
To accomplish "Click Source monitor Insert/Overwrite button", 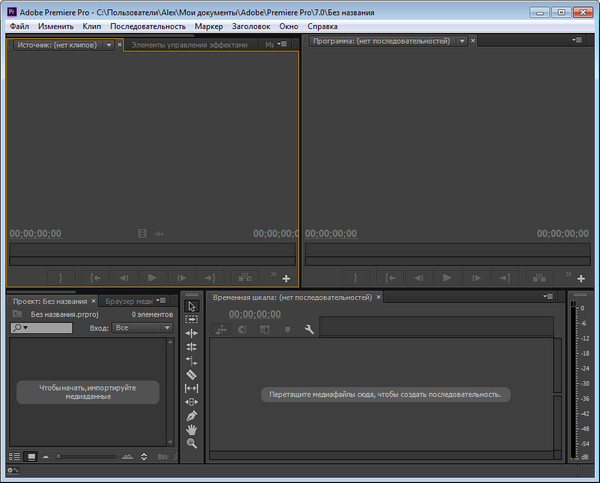I will [x=245, y=277].
